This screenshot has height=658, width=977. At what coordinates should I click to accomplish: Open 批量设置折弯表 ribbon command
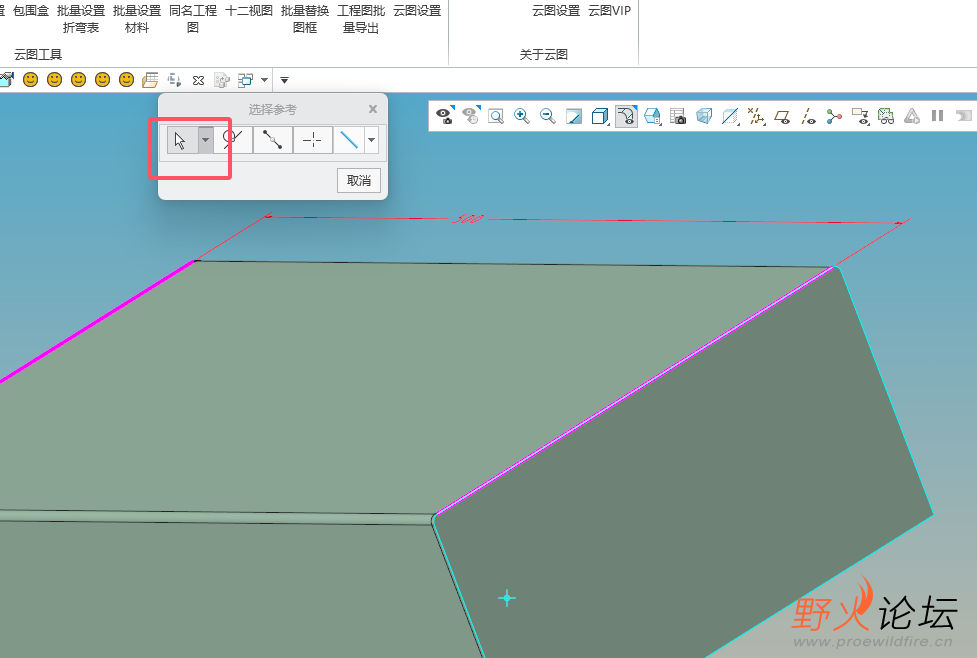click(81, 19)
